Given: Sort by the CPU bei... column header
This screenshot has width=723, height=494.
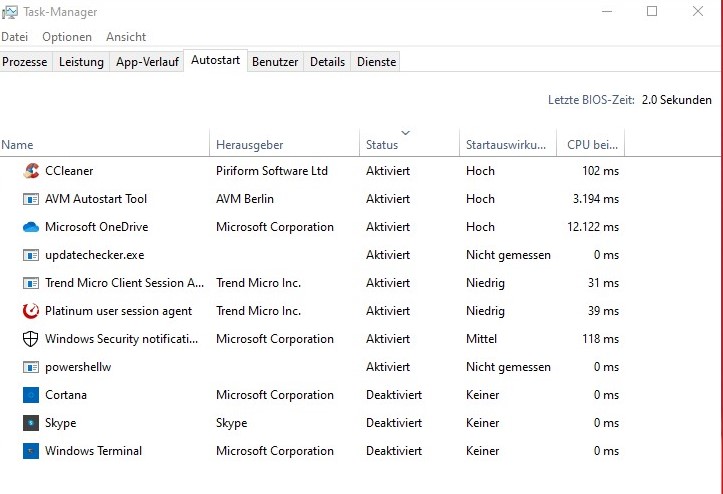Looking at the screenshot, I should pos(591,143).
